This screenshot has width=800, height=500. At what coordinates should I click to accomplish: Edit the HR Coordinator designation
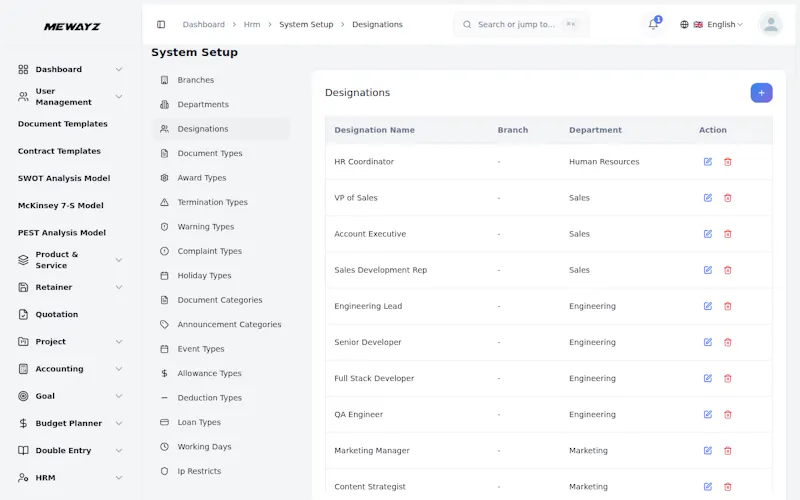(x=708, y=162)
